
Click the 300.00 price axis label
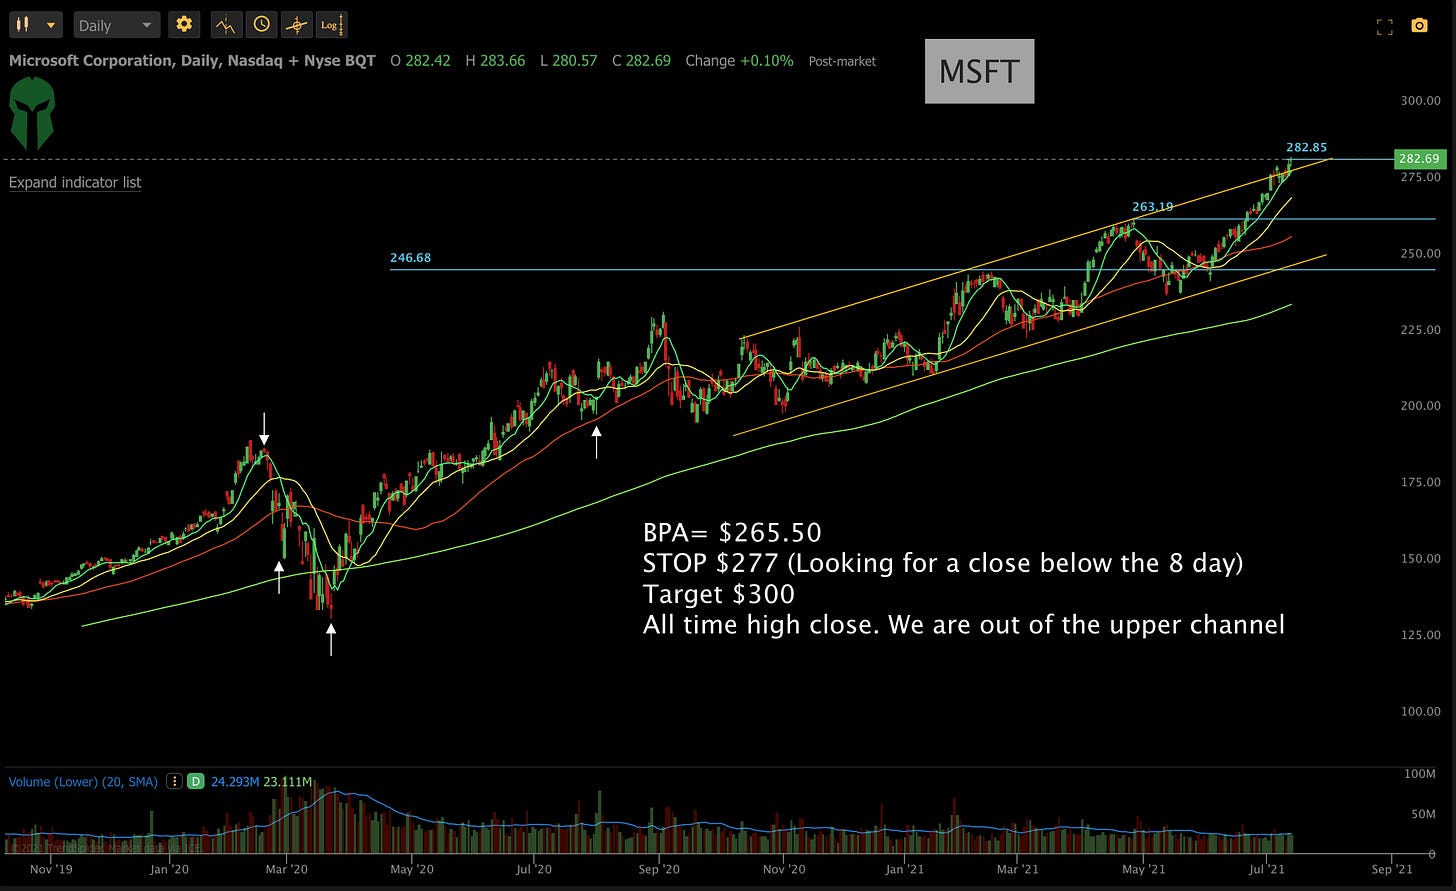point(1420,101)
